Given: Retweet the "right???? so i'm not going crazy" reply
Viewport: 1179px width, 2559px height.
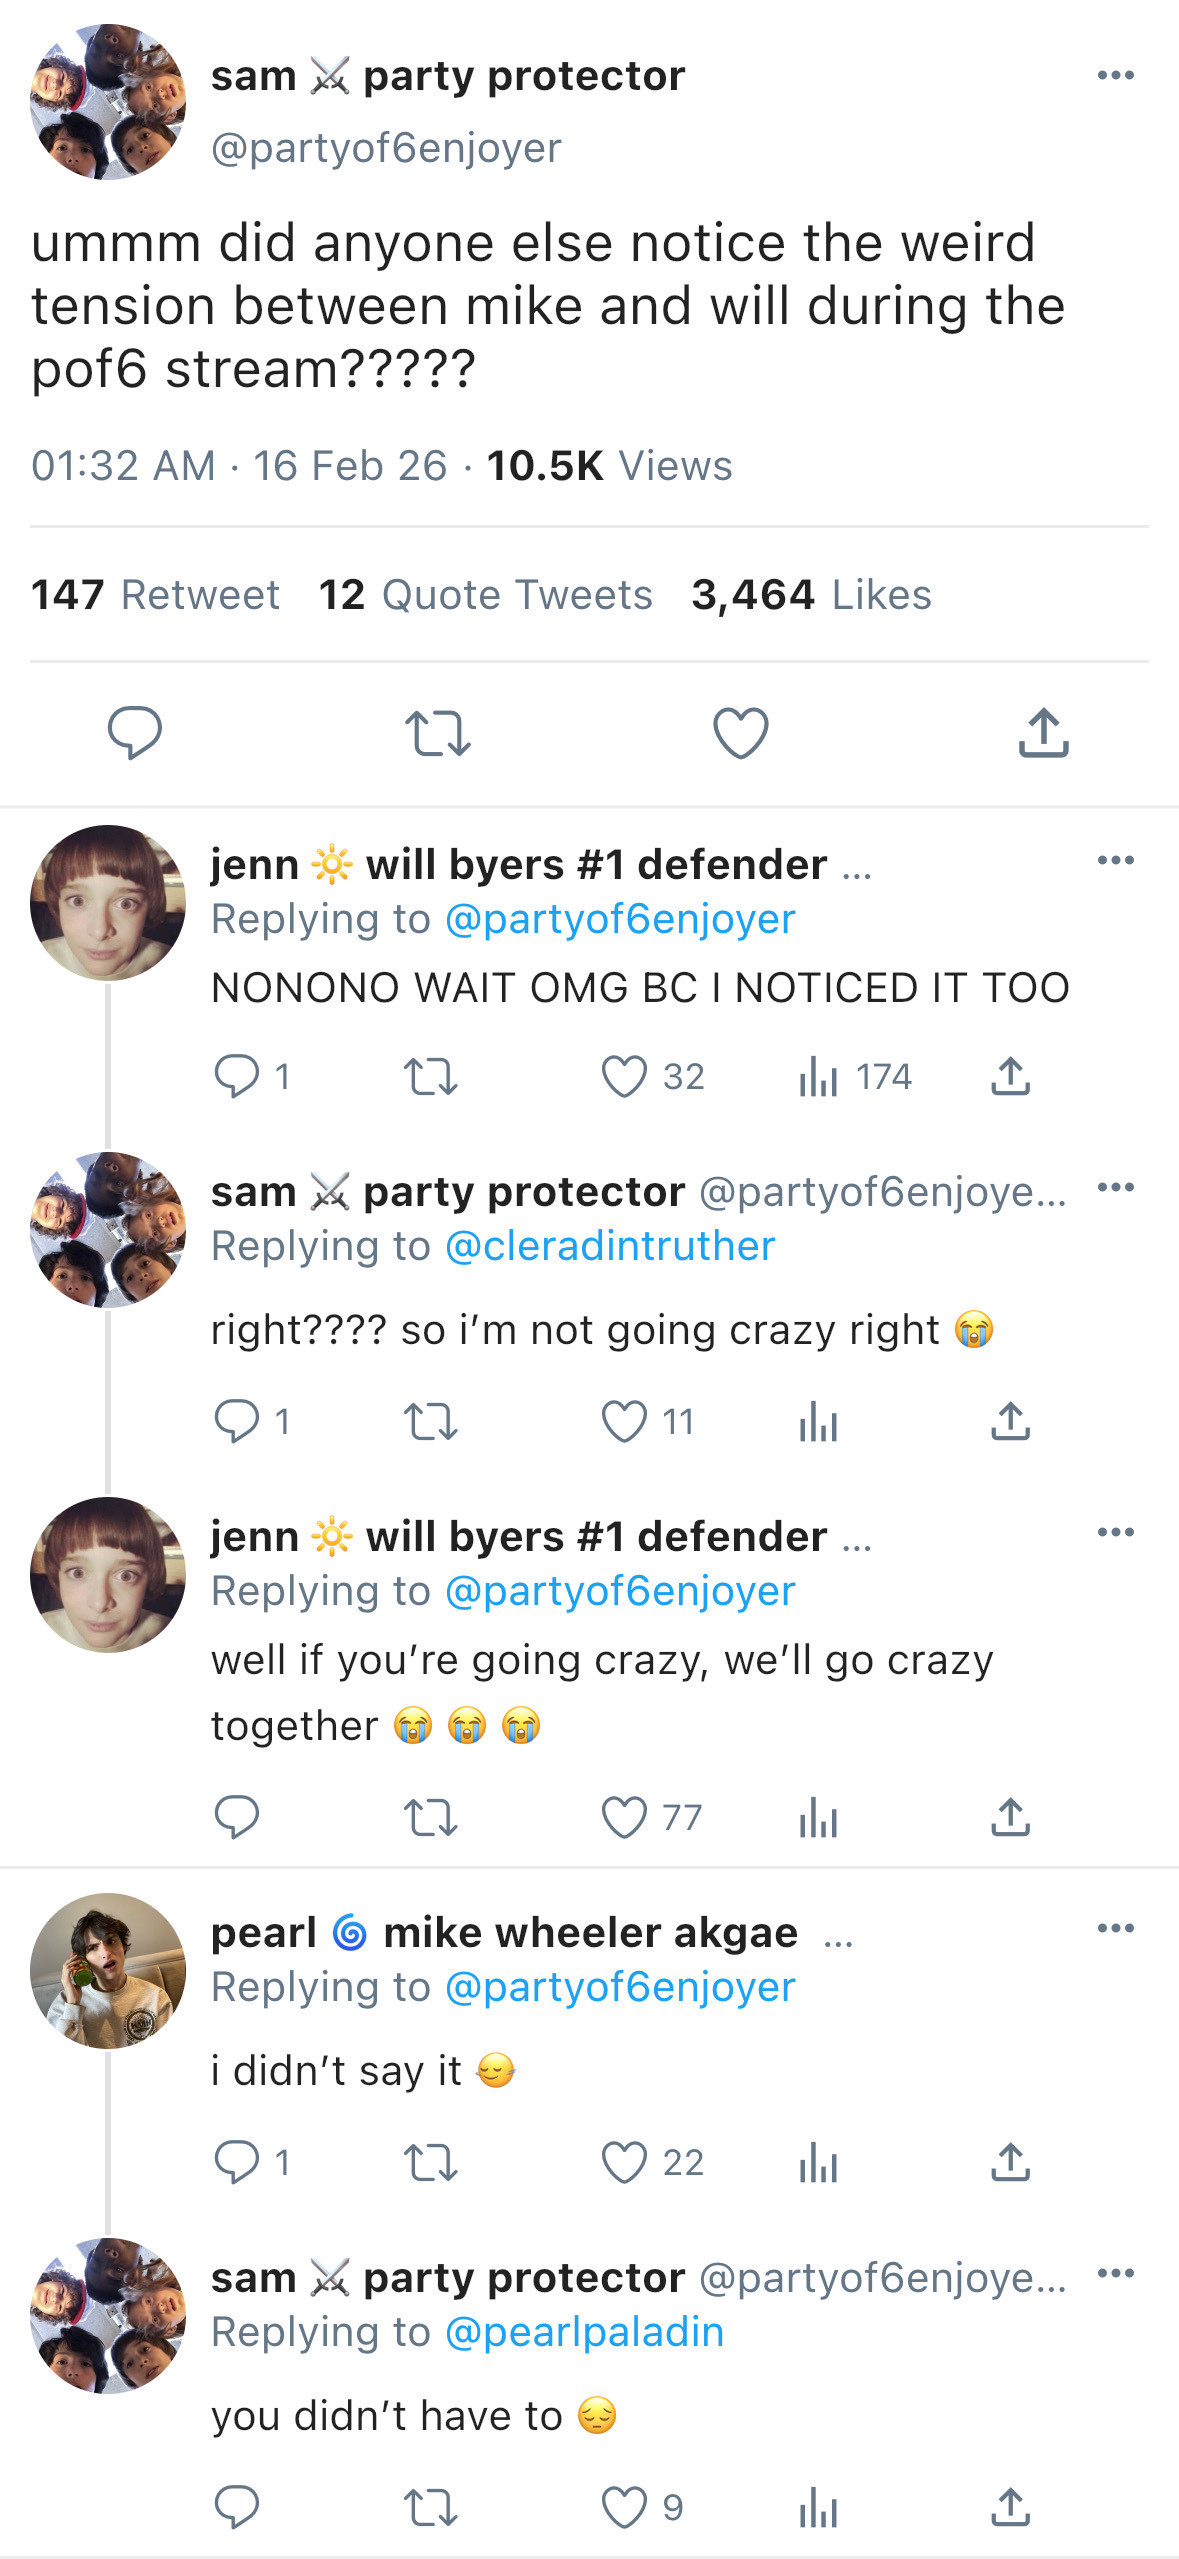Looking at the screenshot, I should (x=430, y=1421).
